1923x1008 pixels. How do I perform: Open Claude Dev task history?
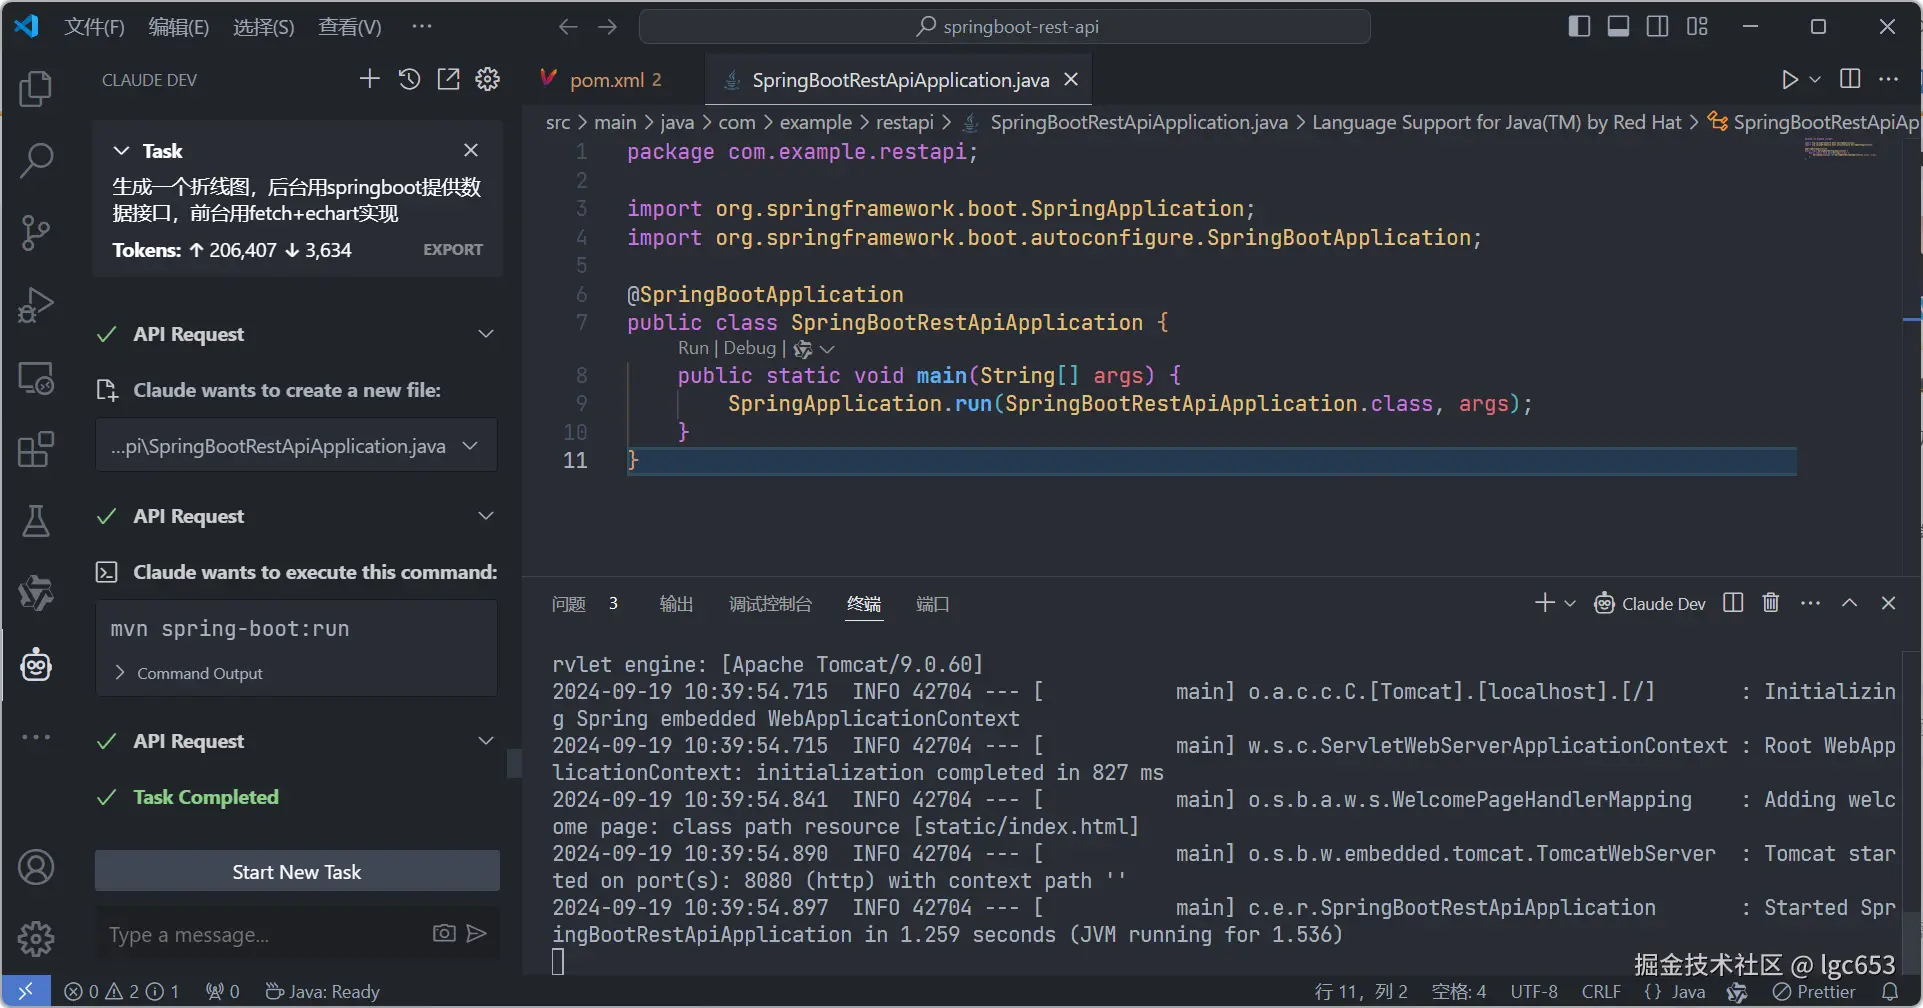coord(409,79)
